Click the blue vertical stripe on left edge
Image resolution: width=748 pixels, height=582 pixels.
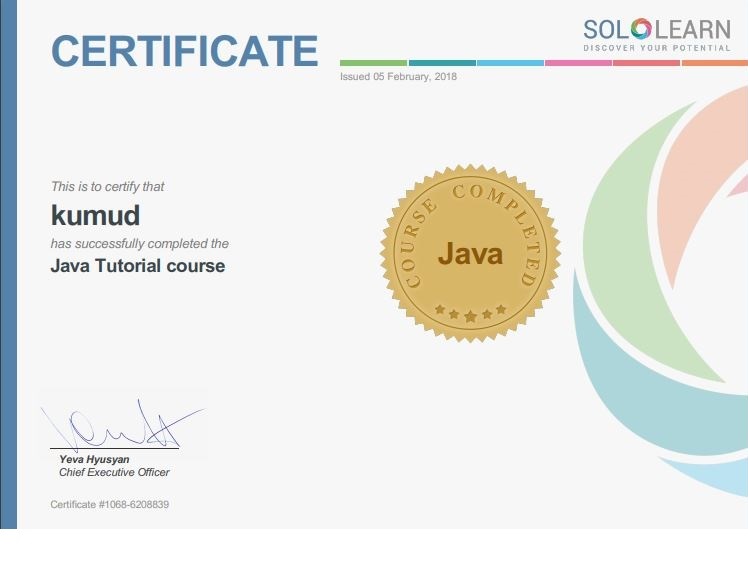[x=8, y=265]
